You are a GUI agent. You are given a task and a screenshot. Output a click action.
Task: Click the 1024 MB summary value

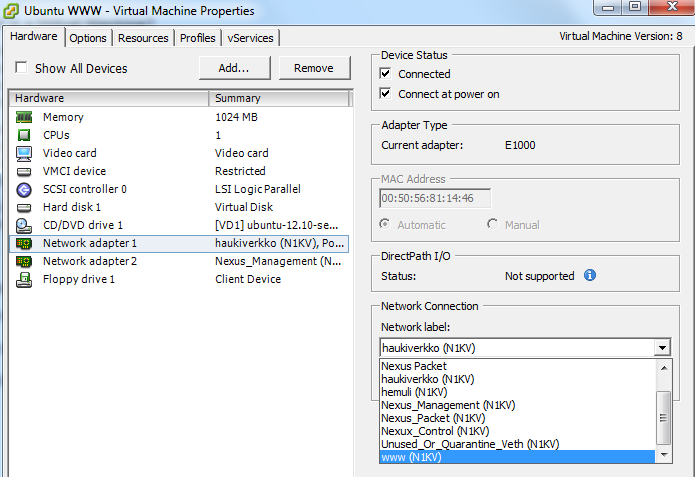[236, 117]
